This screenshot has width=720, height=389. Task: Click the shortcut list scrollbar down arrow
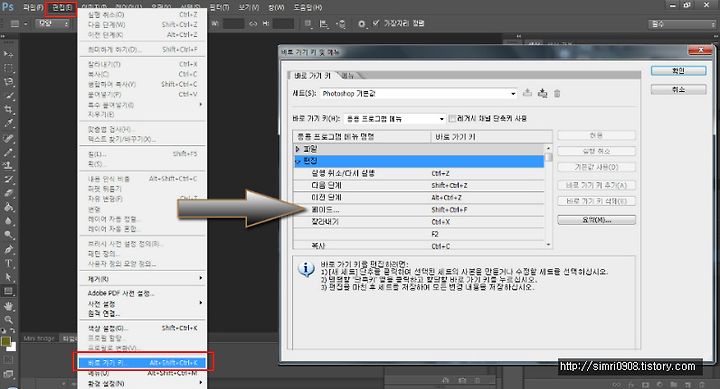(x=548, y=245)
